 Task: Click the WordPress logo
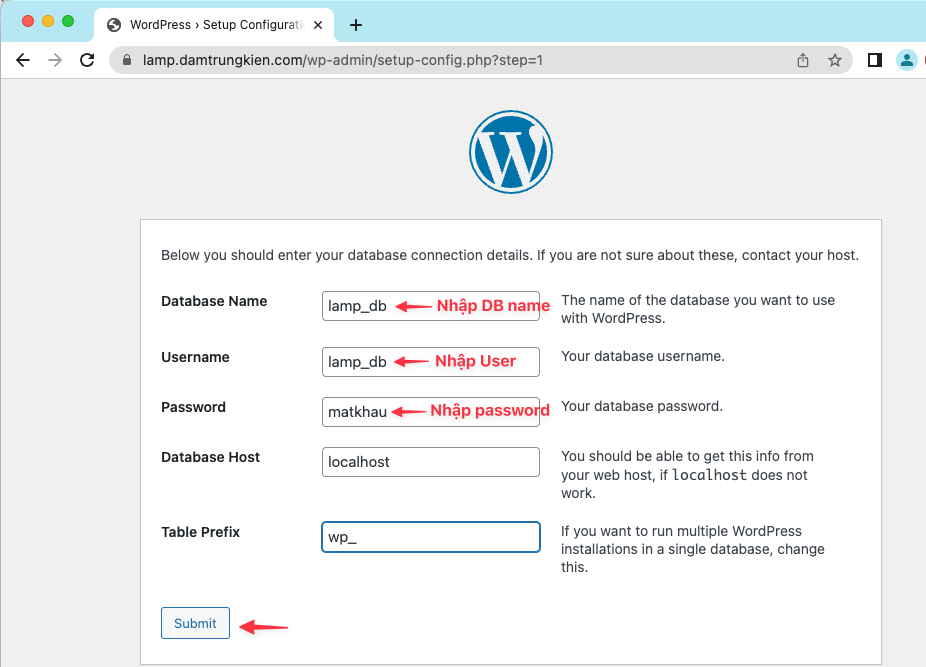tap(511, 152)
